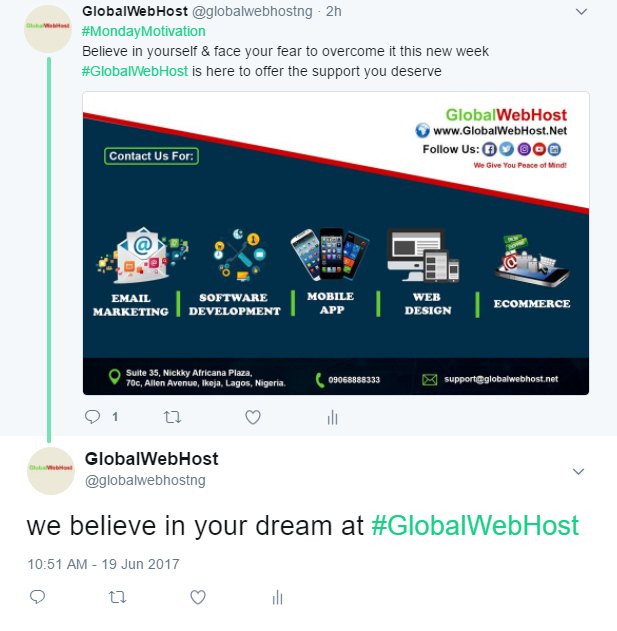Reply to the MondayMotivation tweet

point(93,417)
